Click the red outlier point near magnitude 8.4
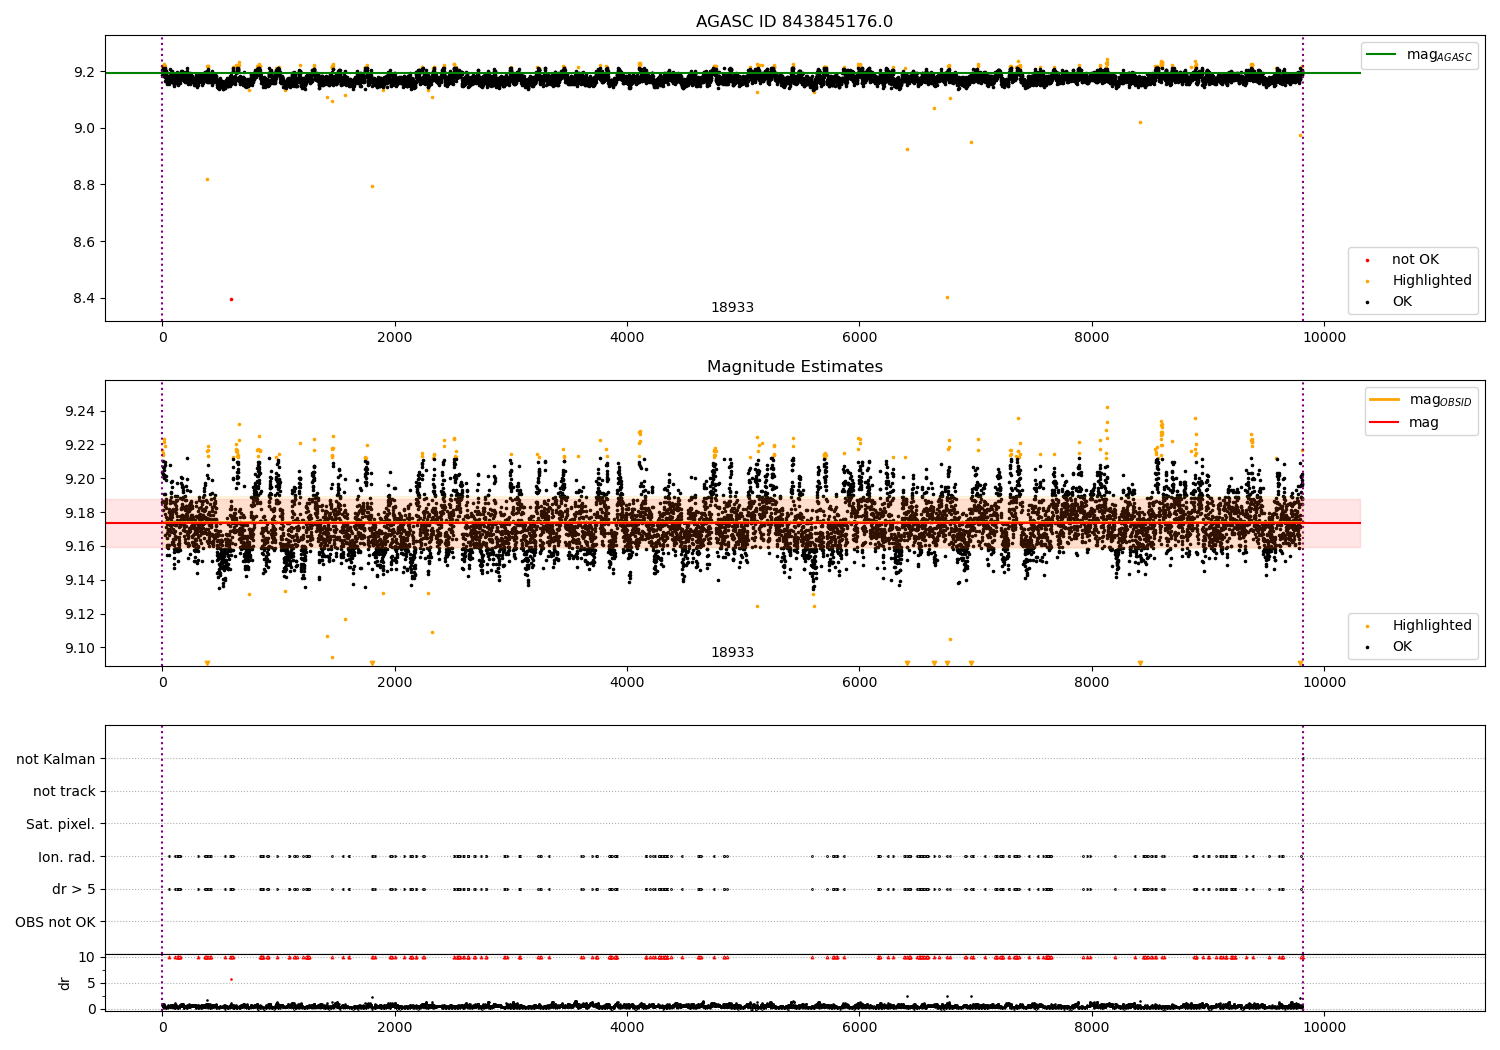Viewport: 1500px width, 1050px height. (x=231, y=299)
